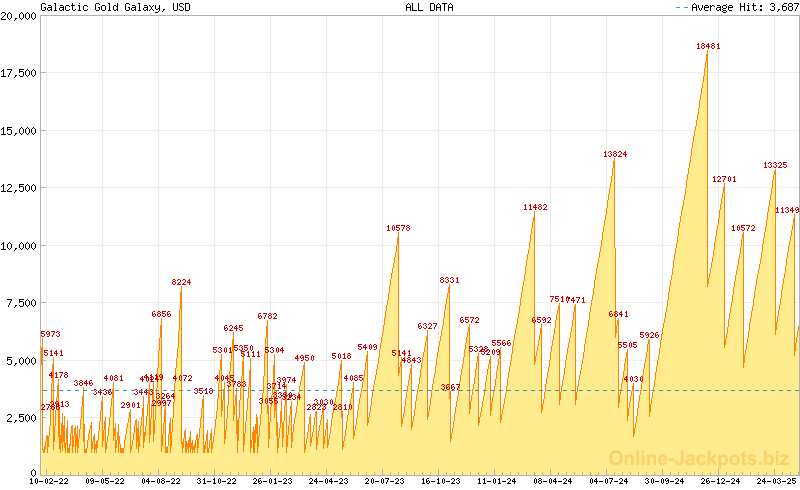The image size is (800, 490).
Task: Click the 11482 peak value label
Action: 535,207
